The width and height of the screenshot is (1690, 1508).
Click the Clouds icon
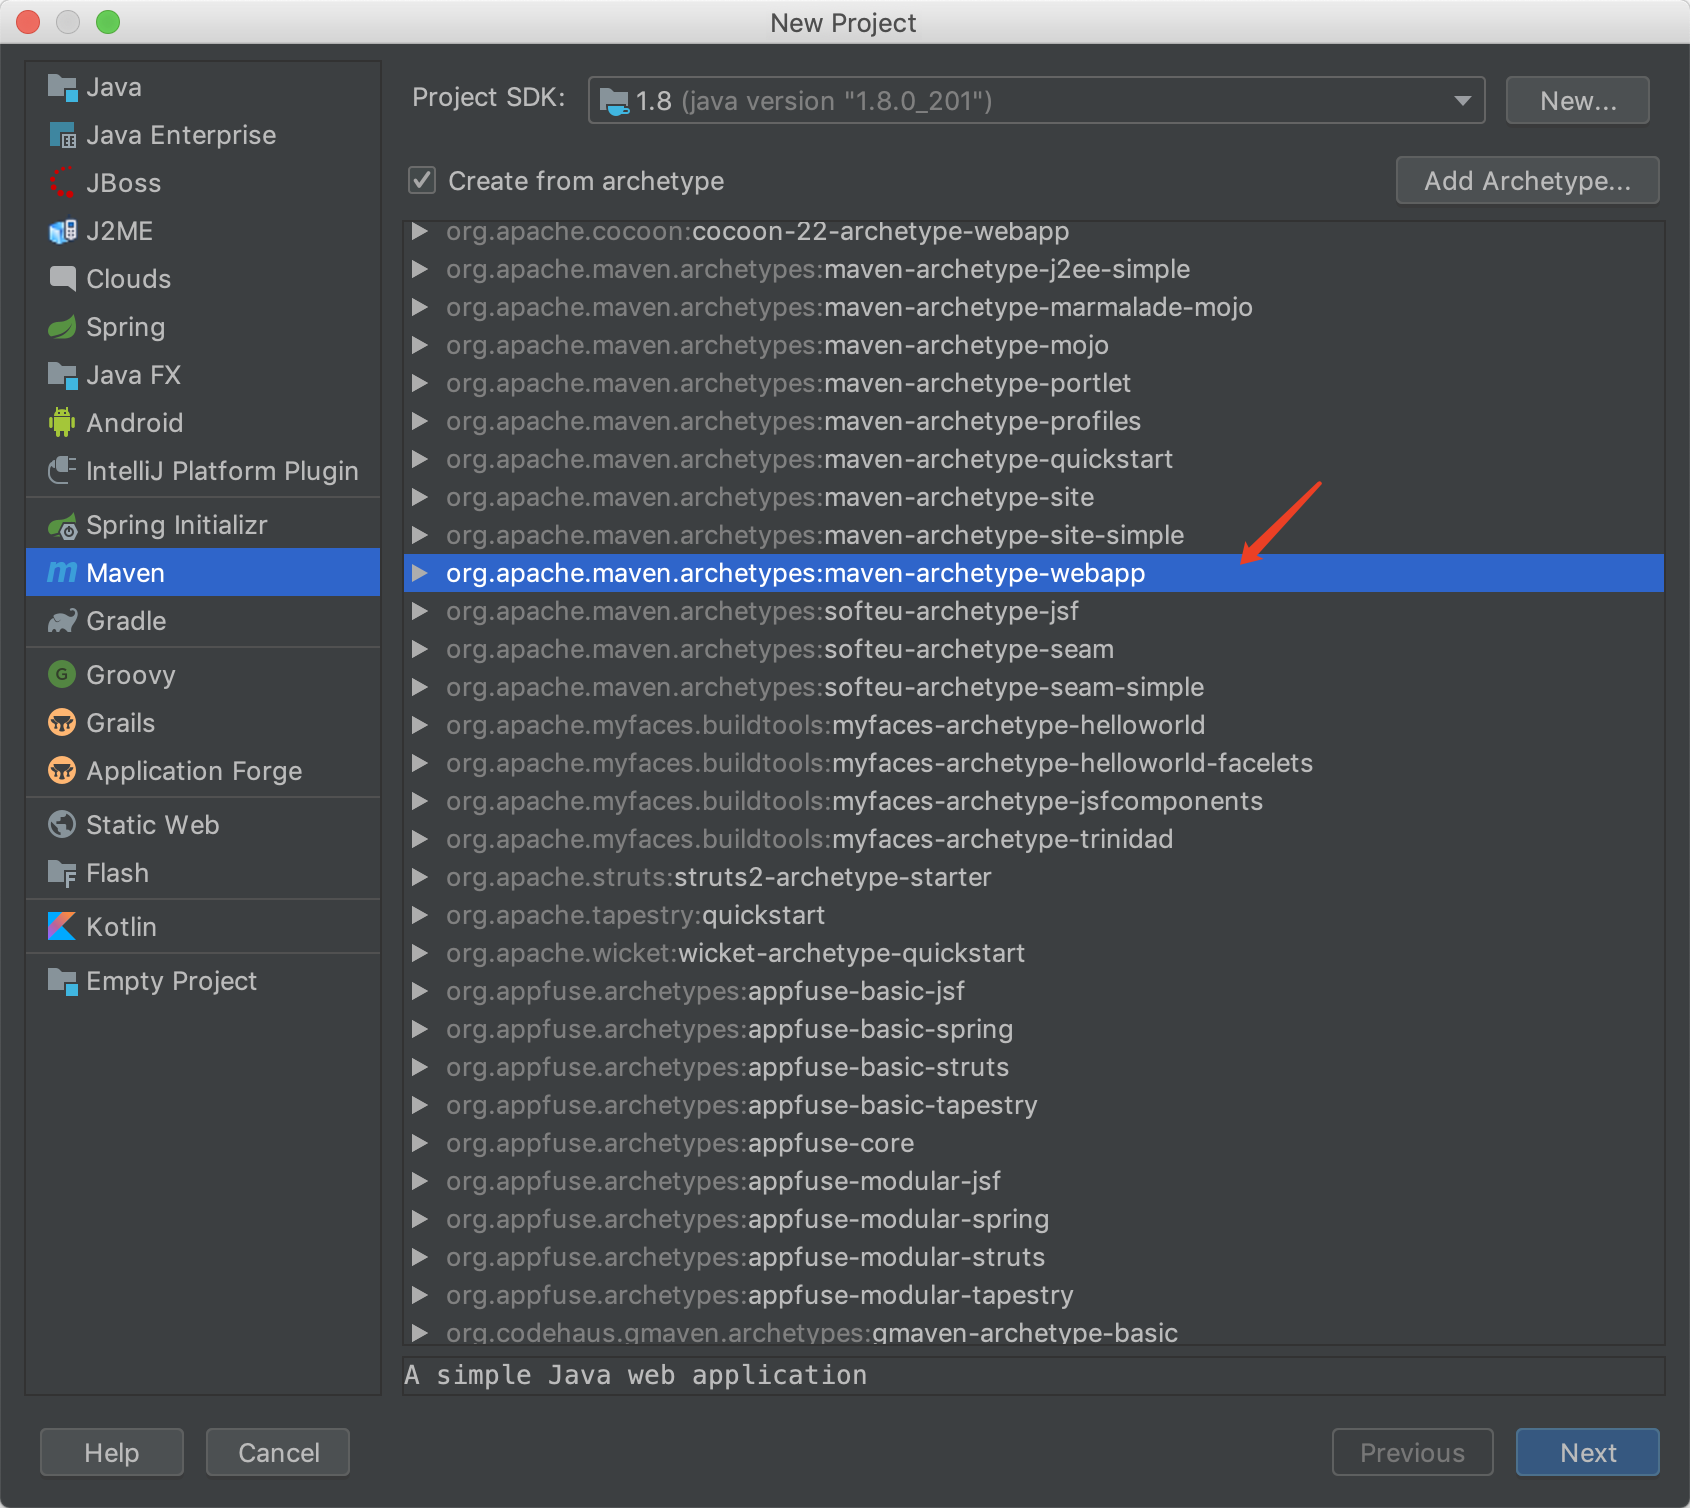pyautogui.click(x=62, y=279)
